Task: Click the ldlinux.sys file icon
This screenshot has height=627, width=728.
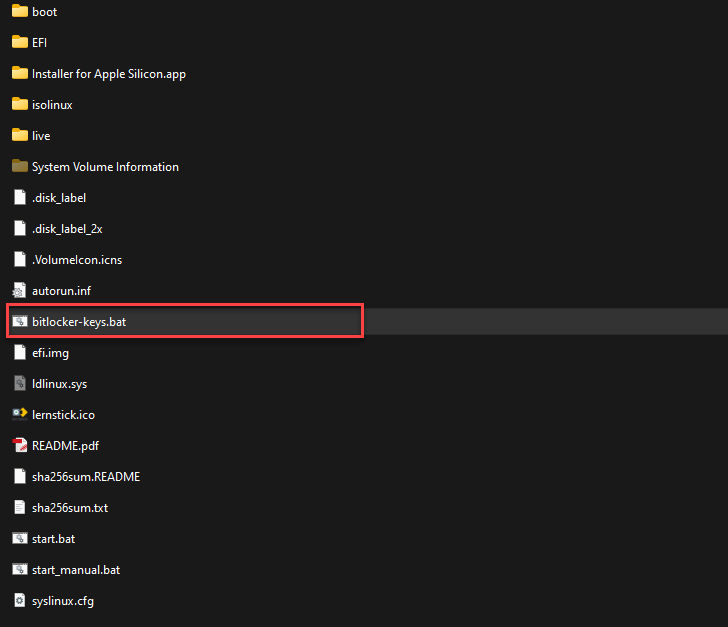Action: pyautogui.click(x=19, y=383)
